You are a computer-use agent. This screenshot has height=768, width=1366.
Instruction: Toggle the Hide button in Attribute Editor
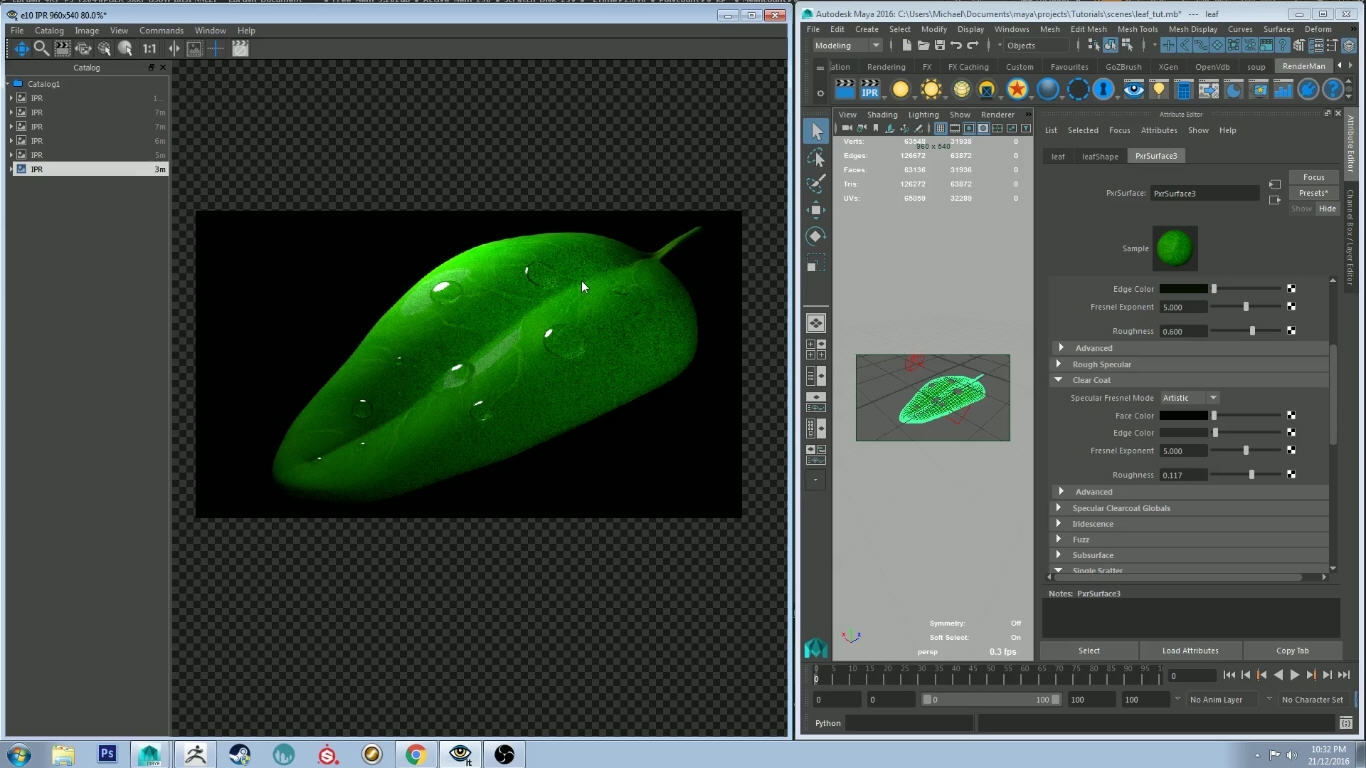(x=1327, y=209)
